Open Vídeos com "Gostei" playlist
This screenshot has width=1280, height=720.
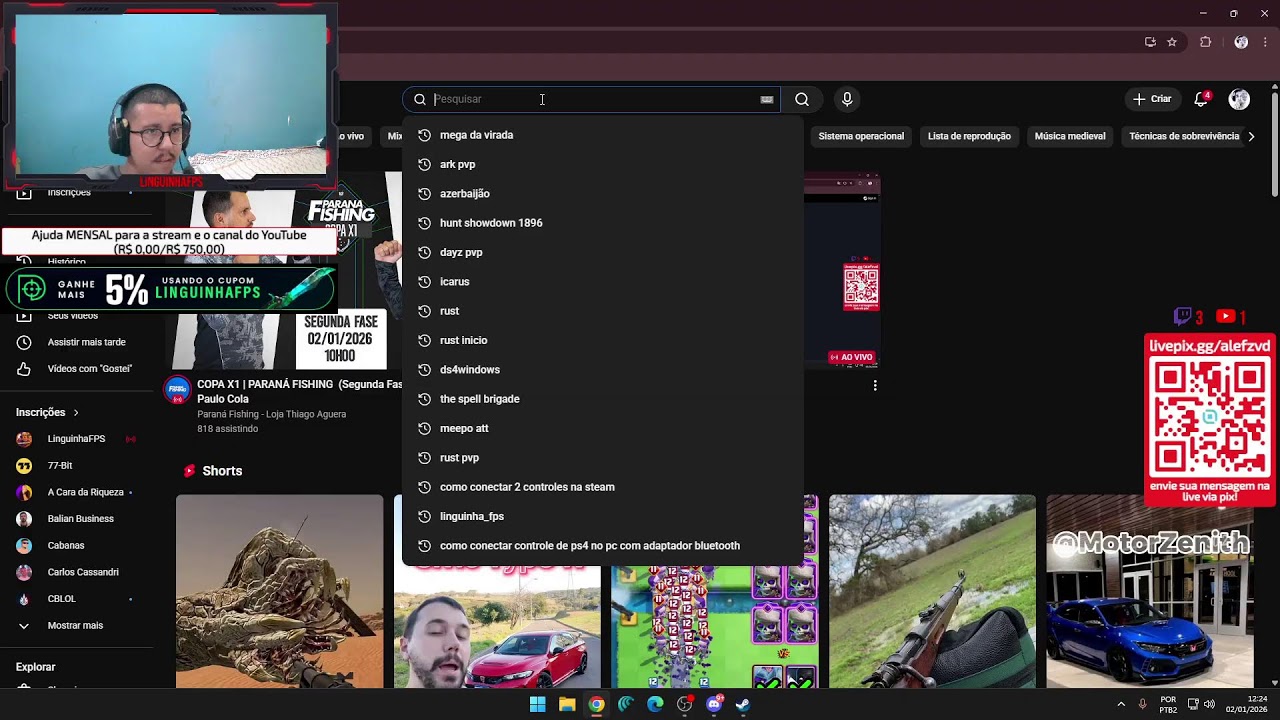(x=90, y=368)
